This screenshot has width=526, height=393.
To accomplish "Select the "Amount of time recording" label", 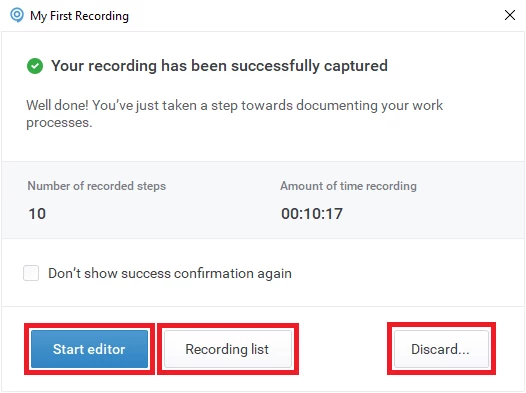I will (348, 186).
